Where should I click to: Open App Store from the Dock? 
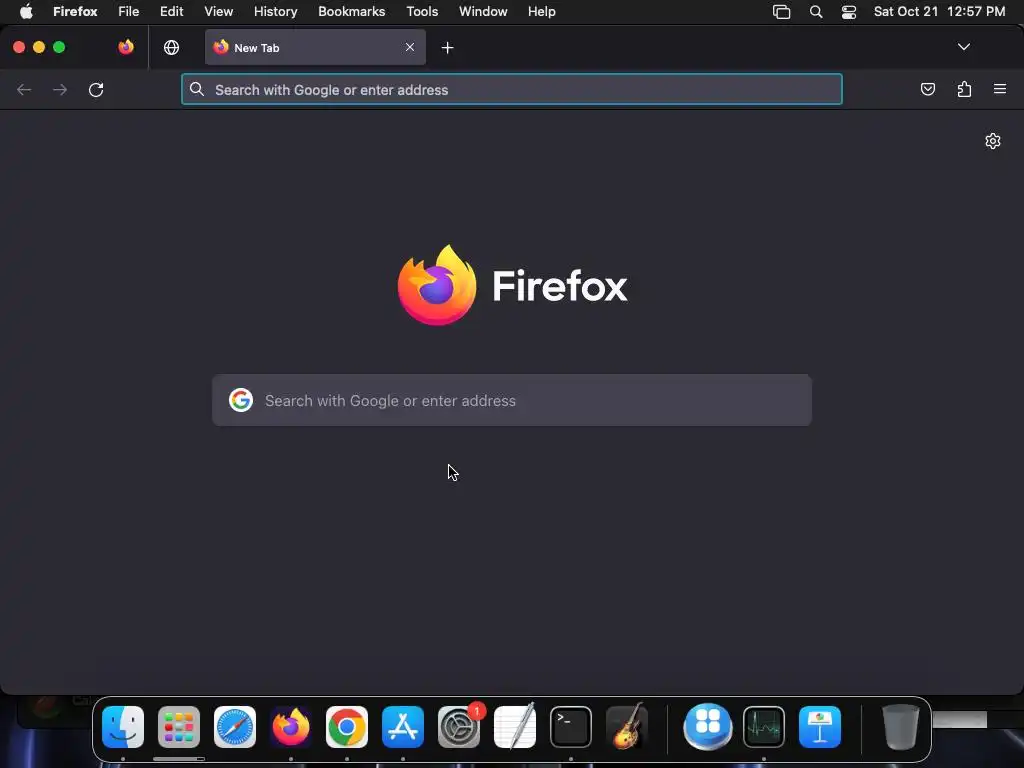(x=403, y=727)
